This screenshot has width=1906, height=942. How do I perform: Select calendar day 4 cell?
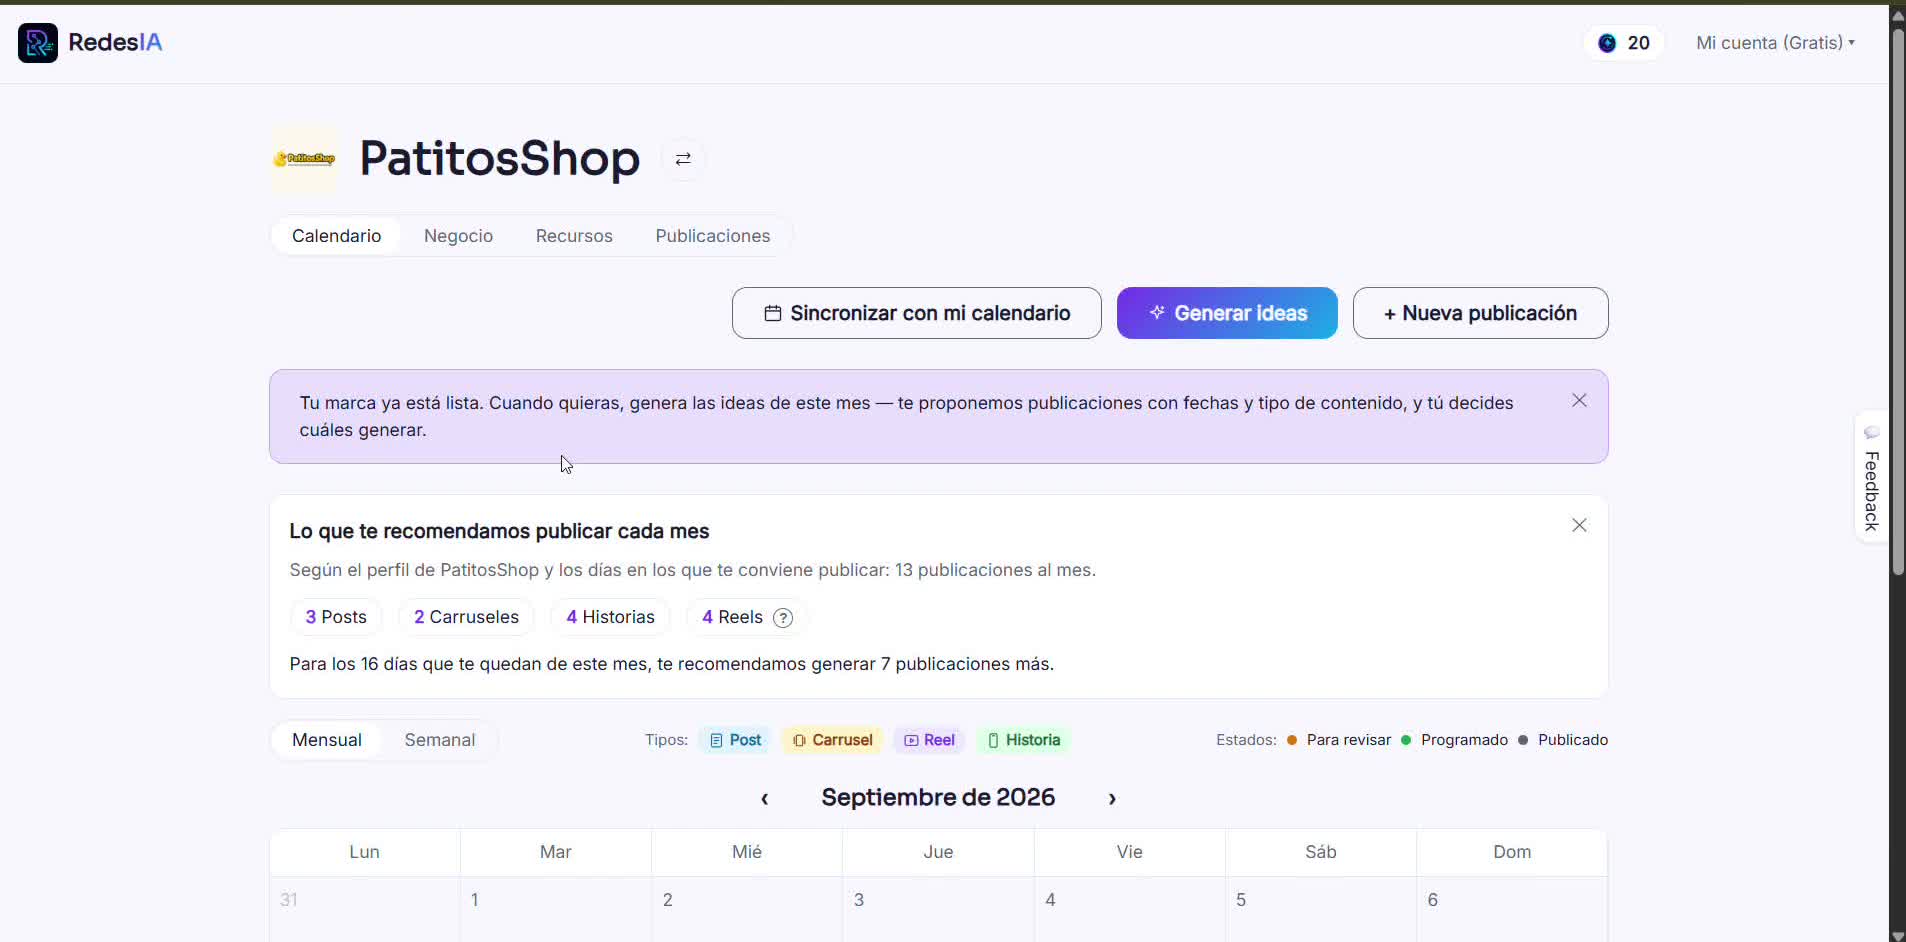click(1130, 909)
